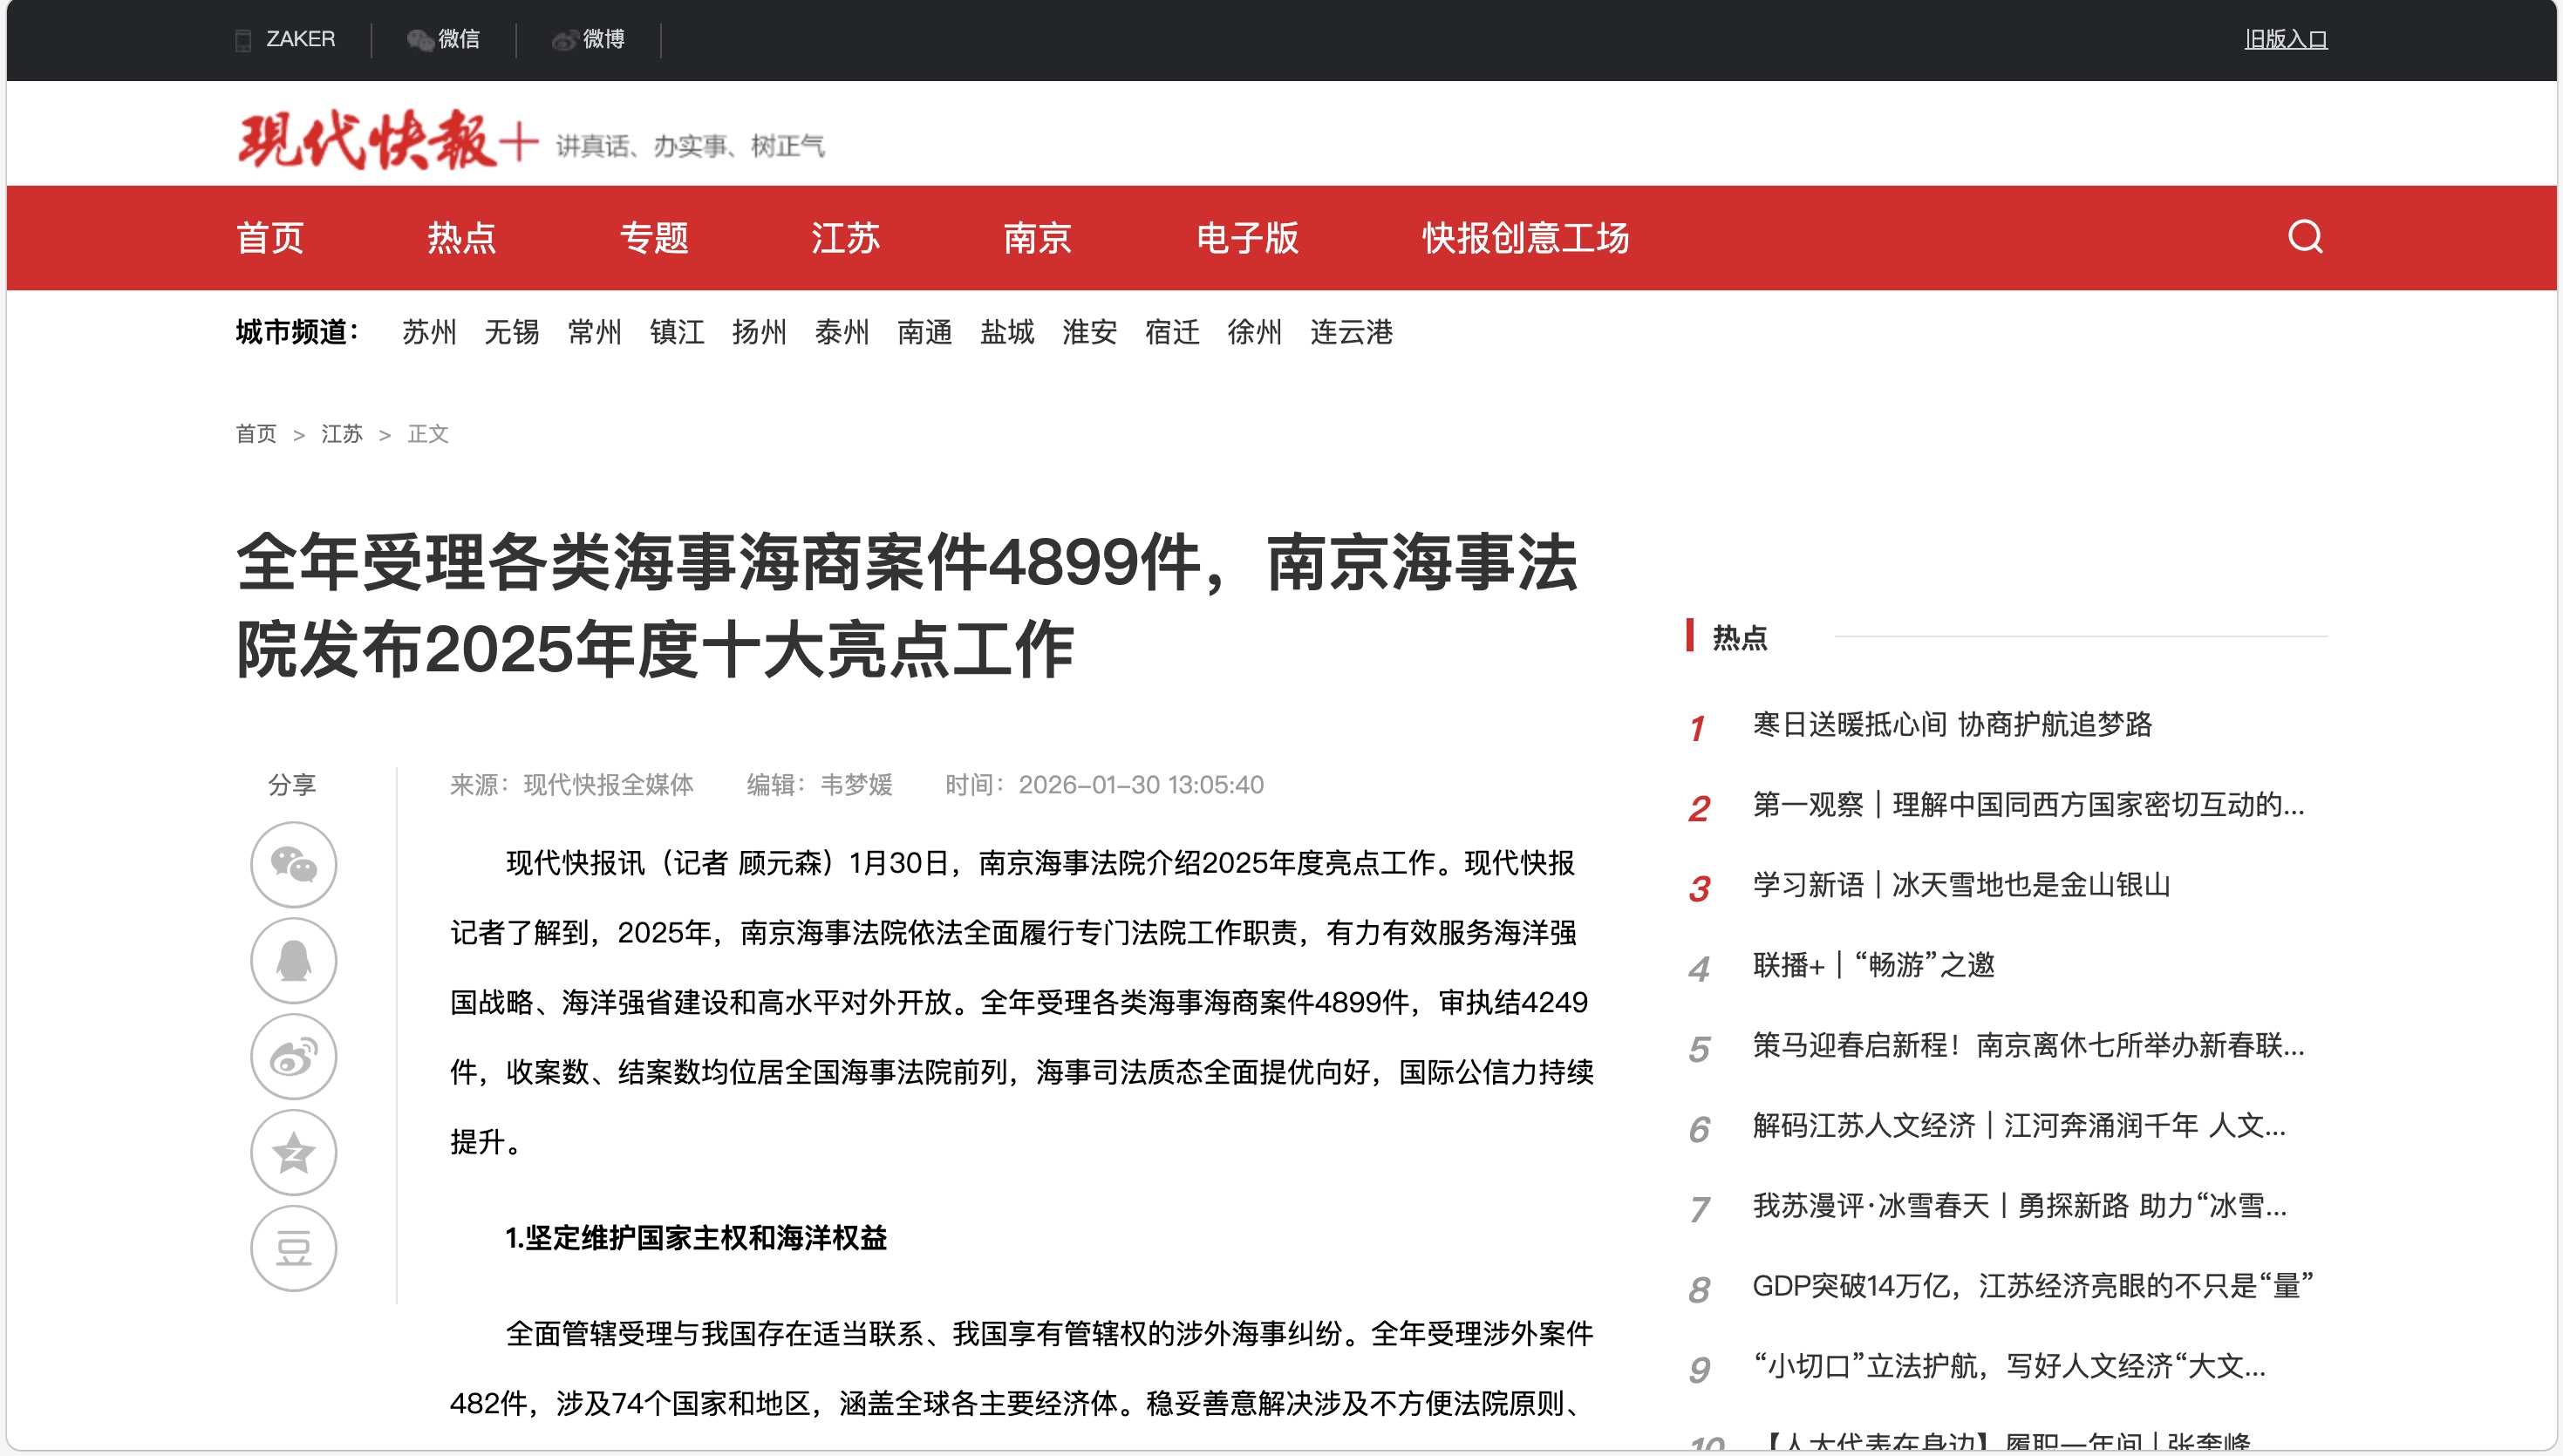Share to Douban icon
This screenshot has height=1456, width=2563.
293,1248
